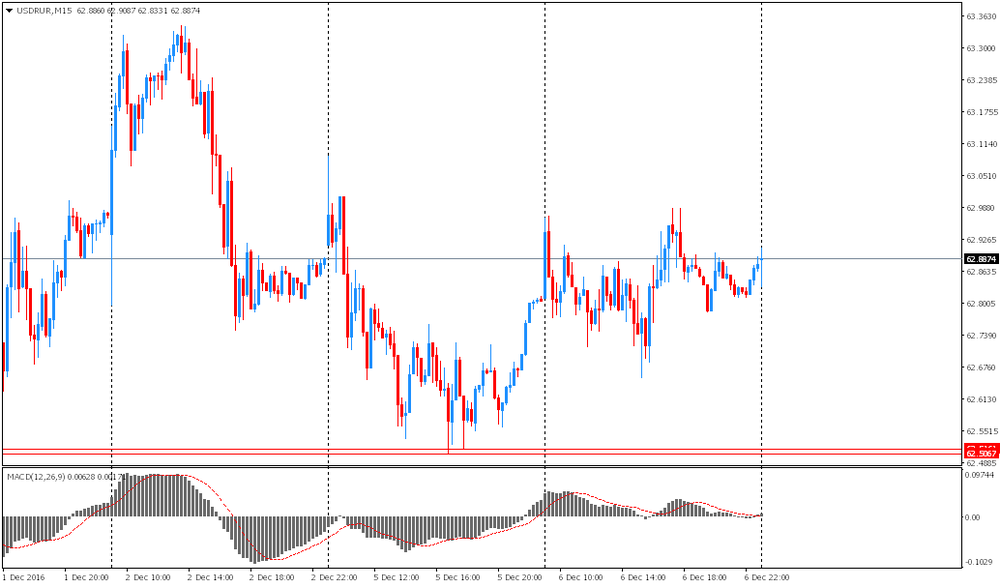Click time label 5 Dec 20:00

[520, 578]
